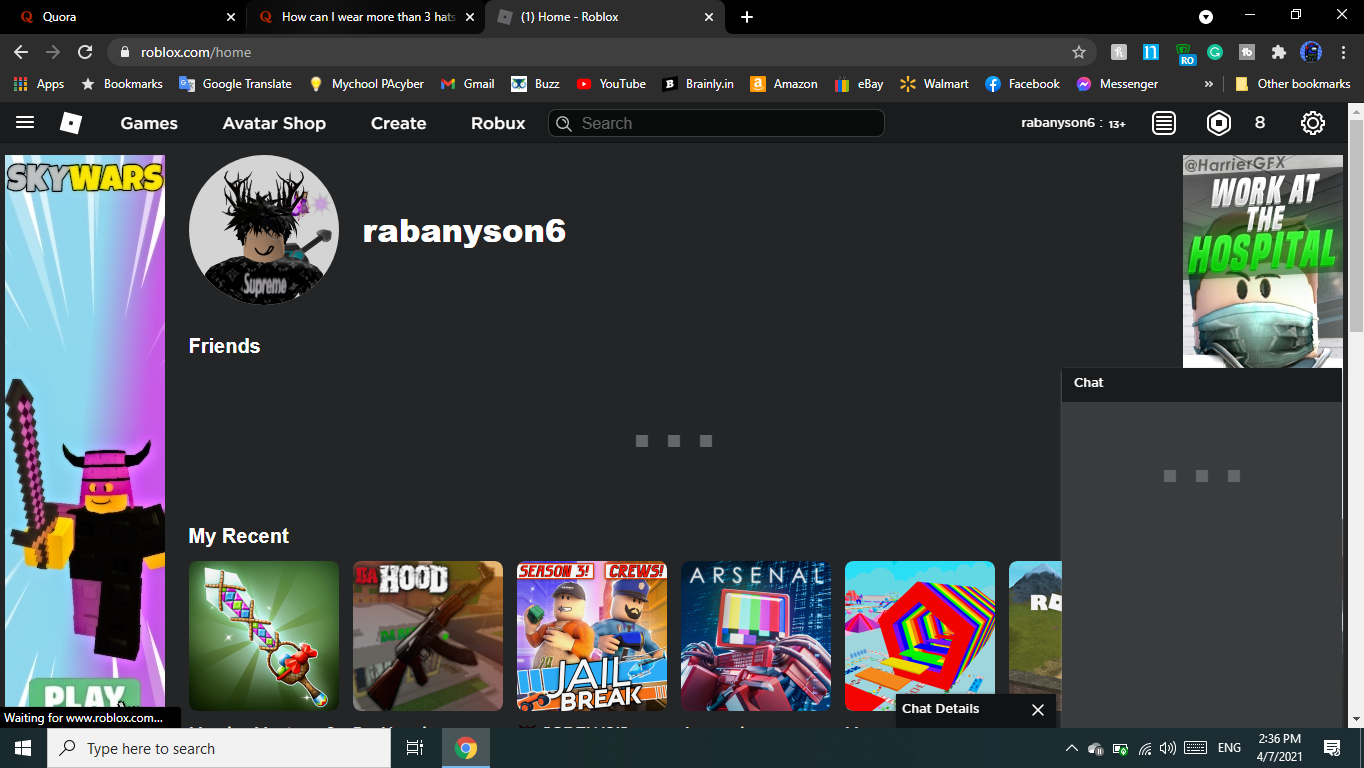Screen dimensions: 1364x768
Task: Click the Grammarly extension icon
Action: point(1215,52)
